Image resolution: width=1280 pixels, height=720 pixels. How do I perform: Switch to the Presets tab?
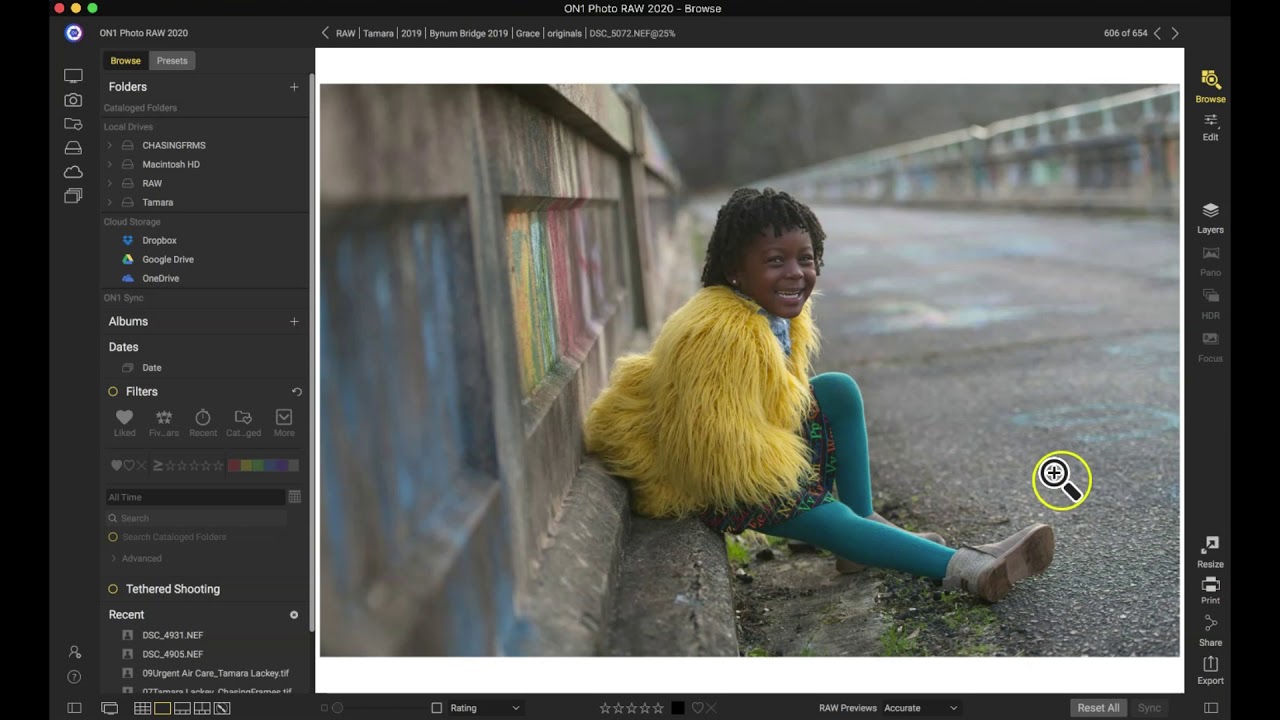click(x=172, y=61)
